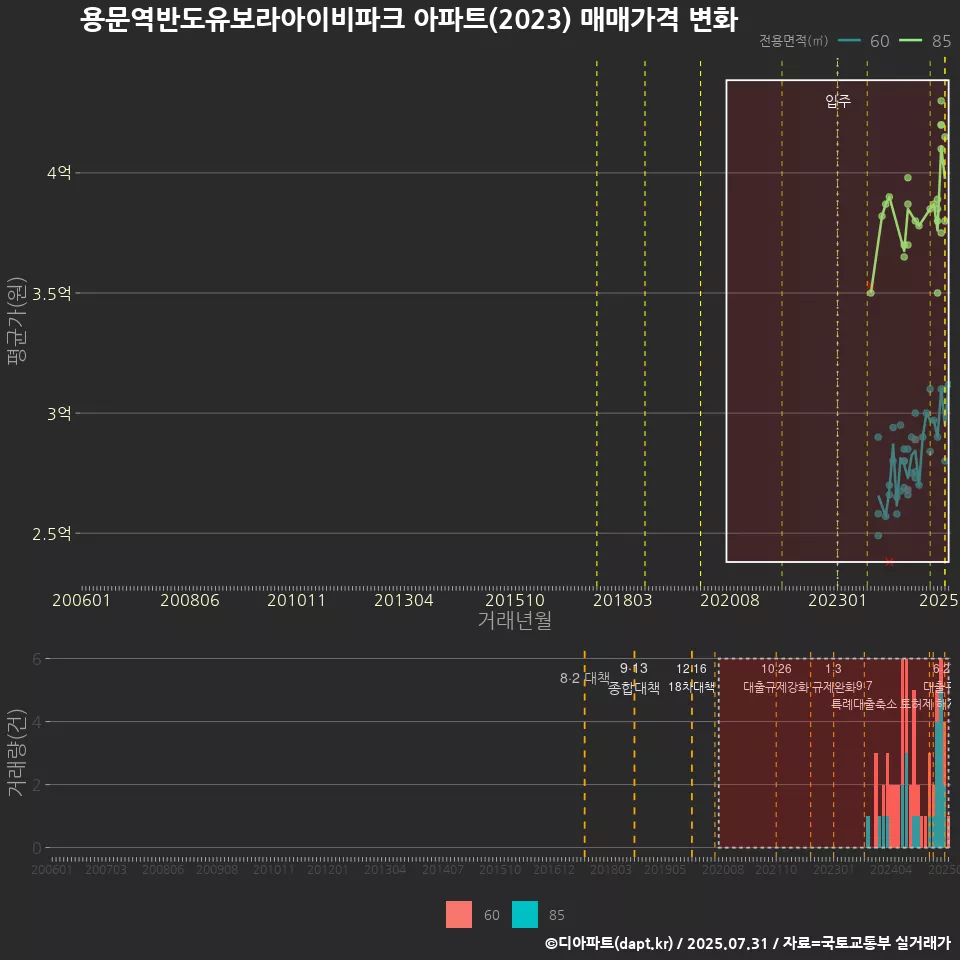
Task: Click the 4억 y-axis label
Action: [59, 173]
